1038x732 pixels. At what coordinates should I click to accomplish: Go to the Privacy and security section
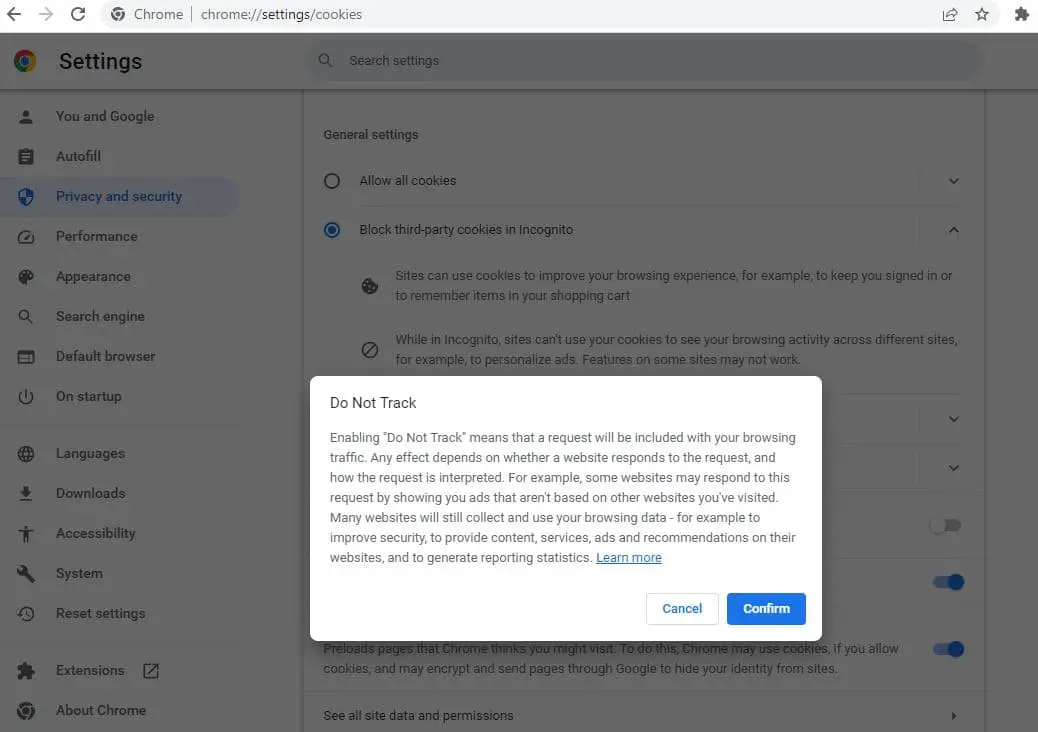coord(119,197)
